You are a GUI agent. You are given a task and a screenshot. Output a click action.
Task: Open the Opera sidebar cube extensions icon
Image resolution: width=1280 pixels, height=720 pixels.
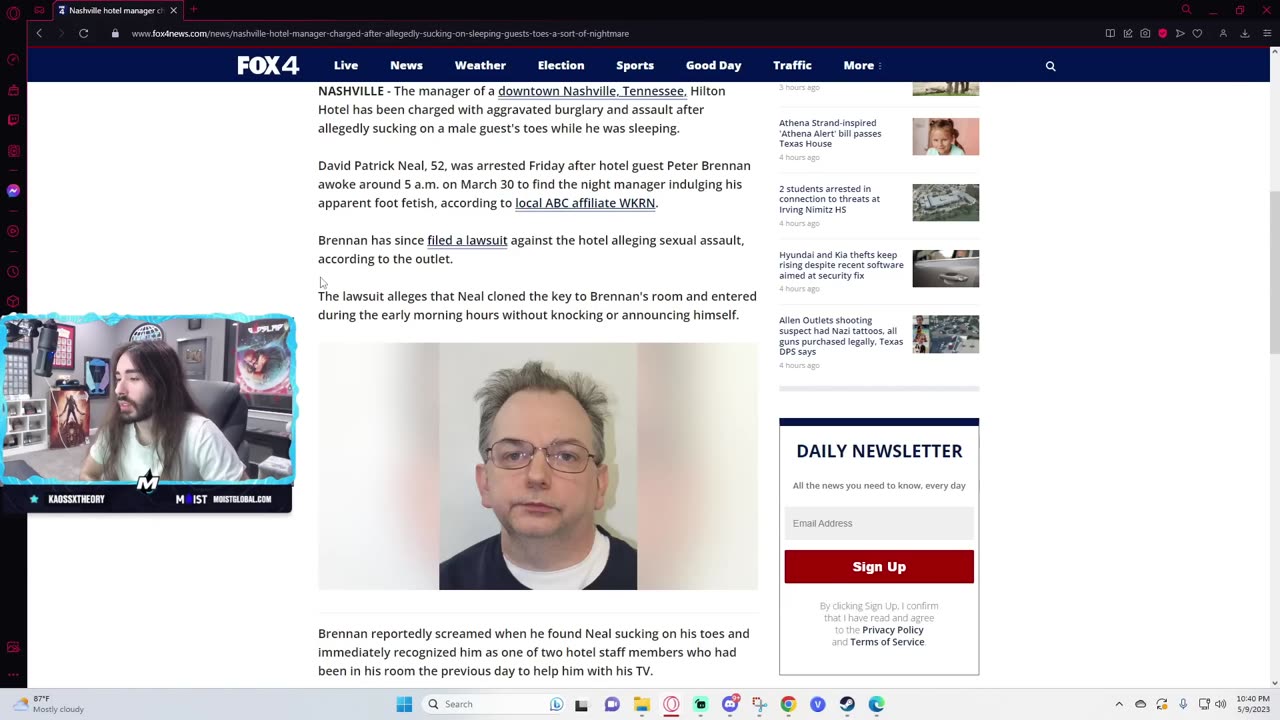pos(13,301)
